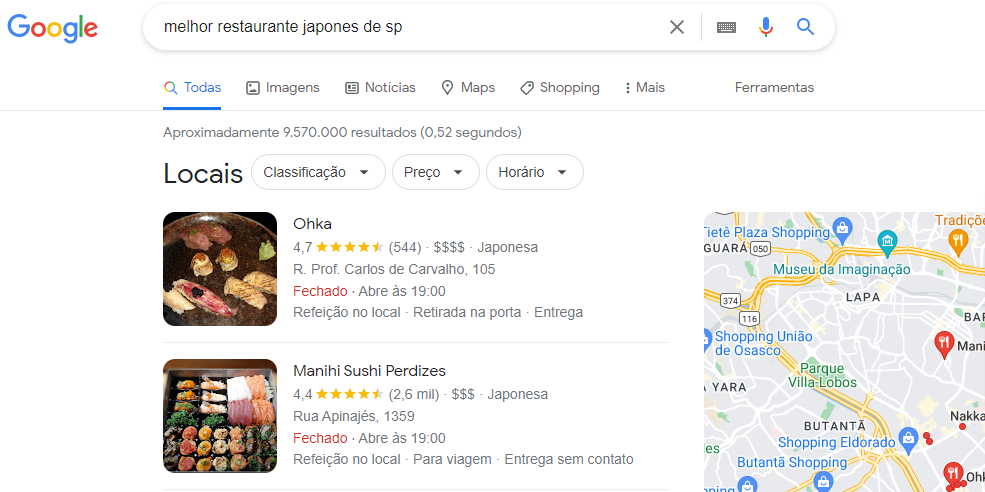Select the red Manihi restaurant map pin

click(x=944, y=345)
